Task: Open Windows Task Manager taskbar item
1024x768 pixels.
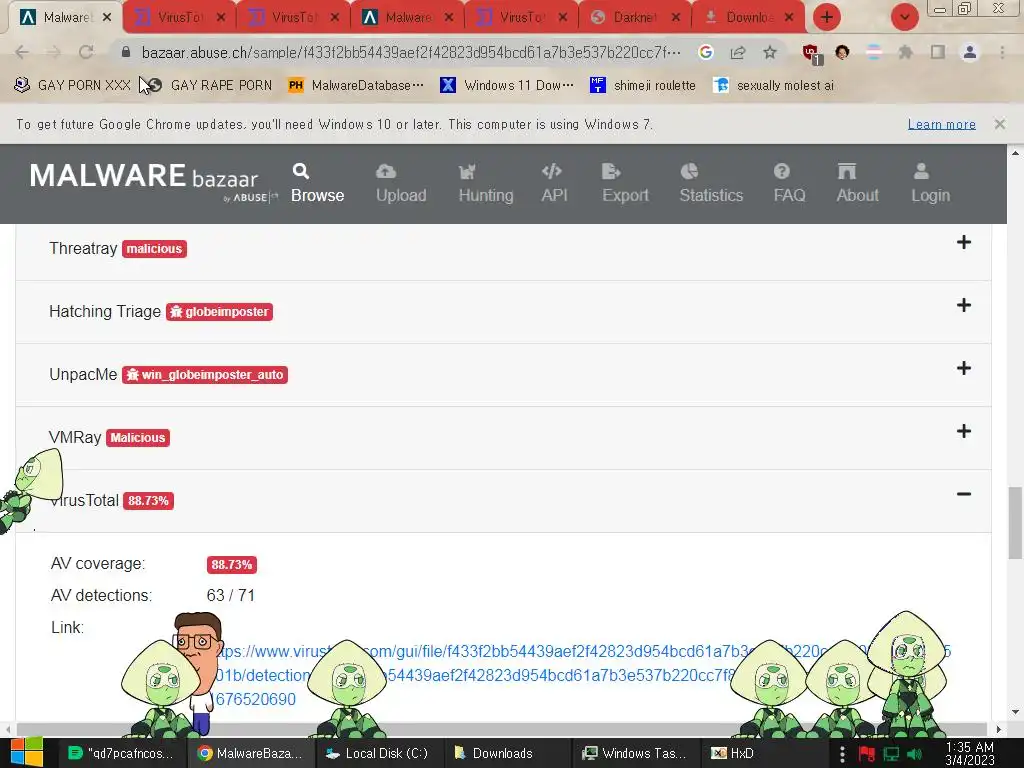Action: tap(635, 753)
